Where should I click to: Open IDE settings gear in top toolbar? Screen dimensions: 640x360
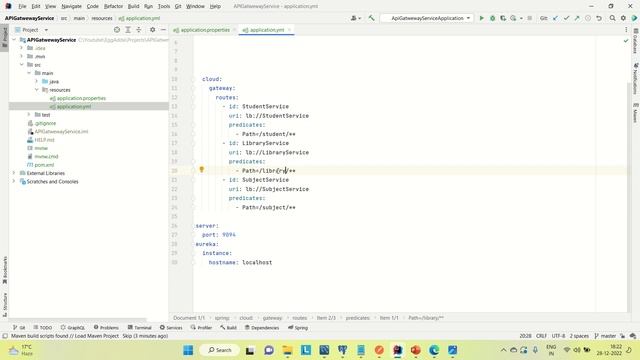623,18
